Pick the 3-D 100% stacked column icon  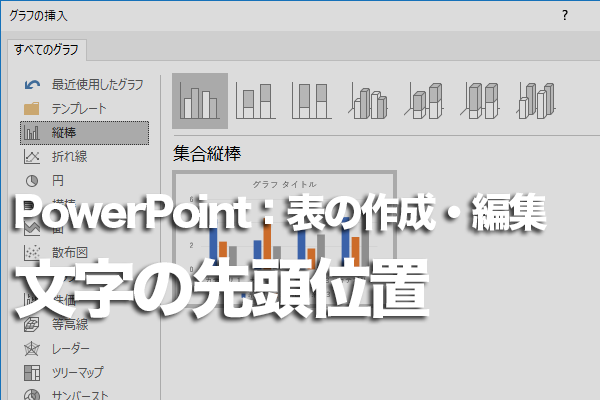coord(480,101)
